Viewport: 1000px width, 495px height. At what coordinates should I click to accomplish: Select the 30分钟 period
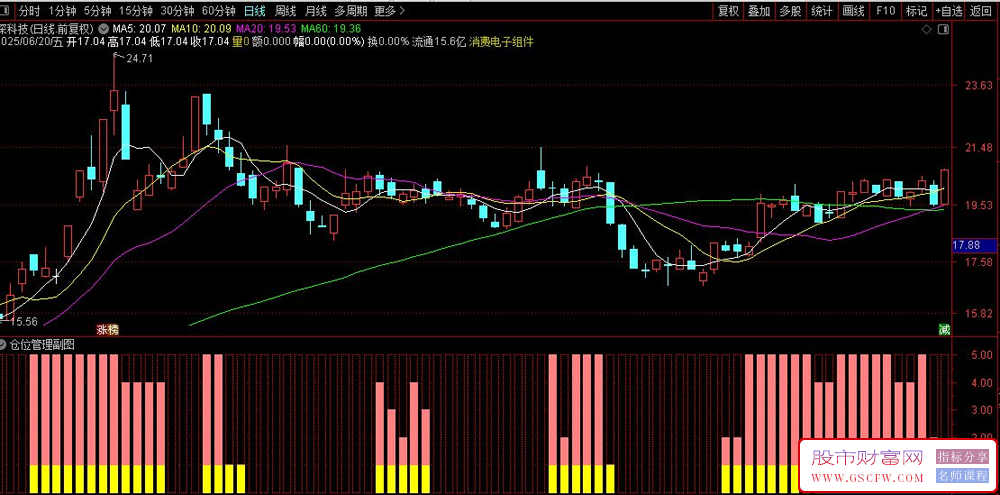[x=177, y=11]
